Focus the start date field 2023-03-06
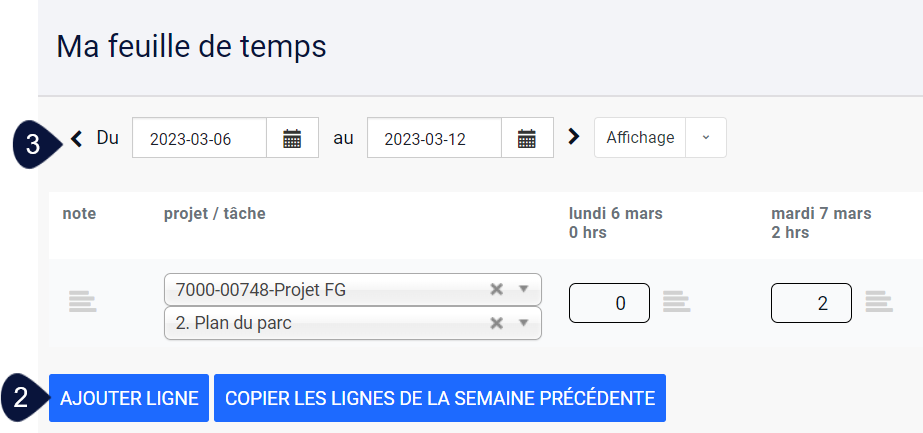The height and width of the screenshot is (433, 923). 200,138
